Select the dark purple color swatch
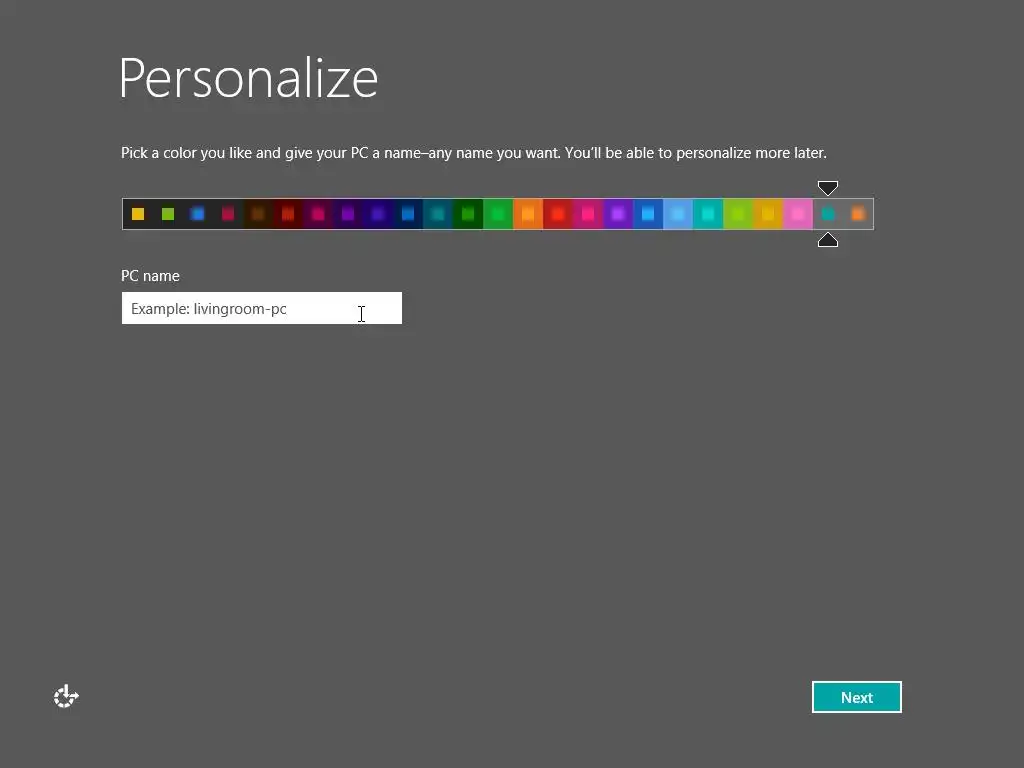Screen dimensions: 1024x768 (x=348, y=214)
